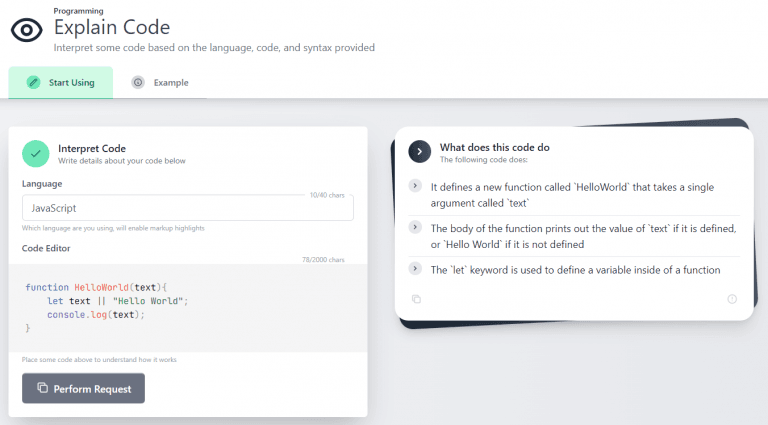Image resolution: width=768 pixels, height=425 pixels.
Task: Click the clock icon on Example tab
Action: tap(137, 82)
